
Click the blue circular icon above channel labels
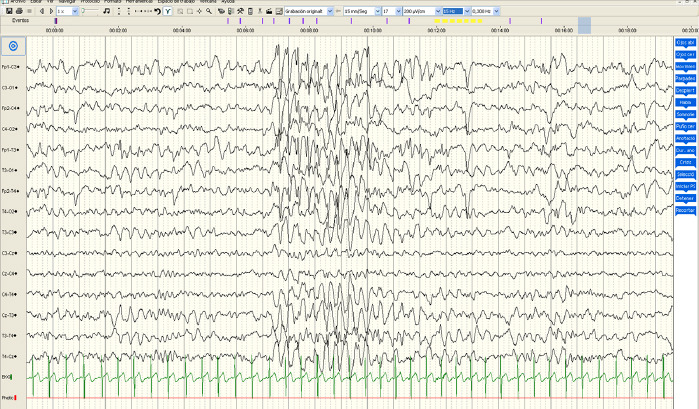coord(13,46)
